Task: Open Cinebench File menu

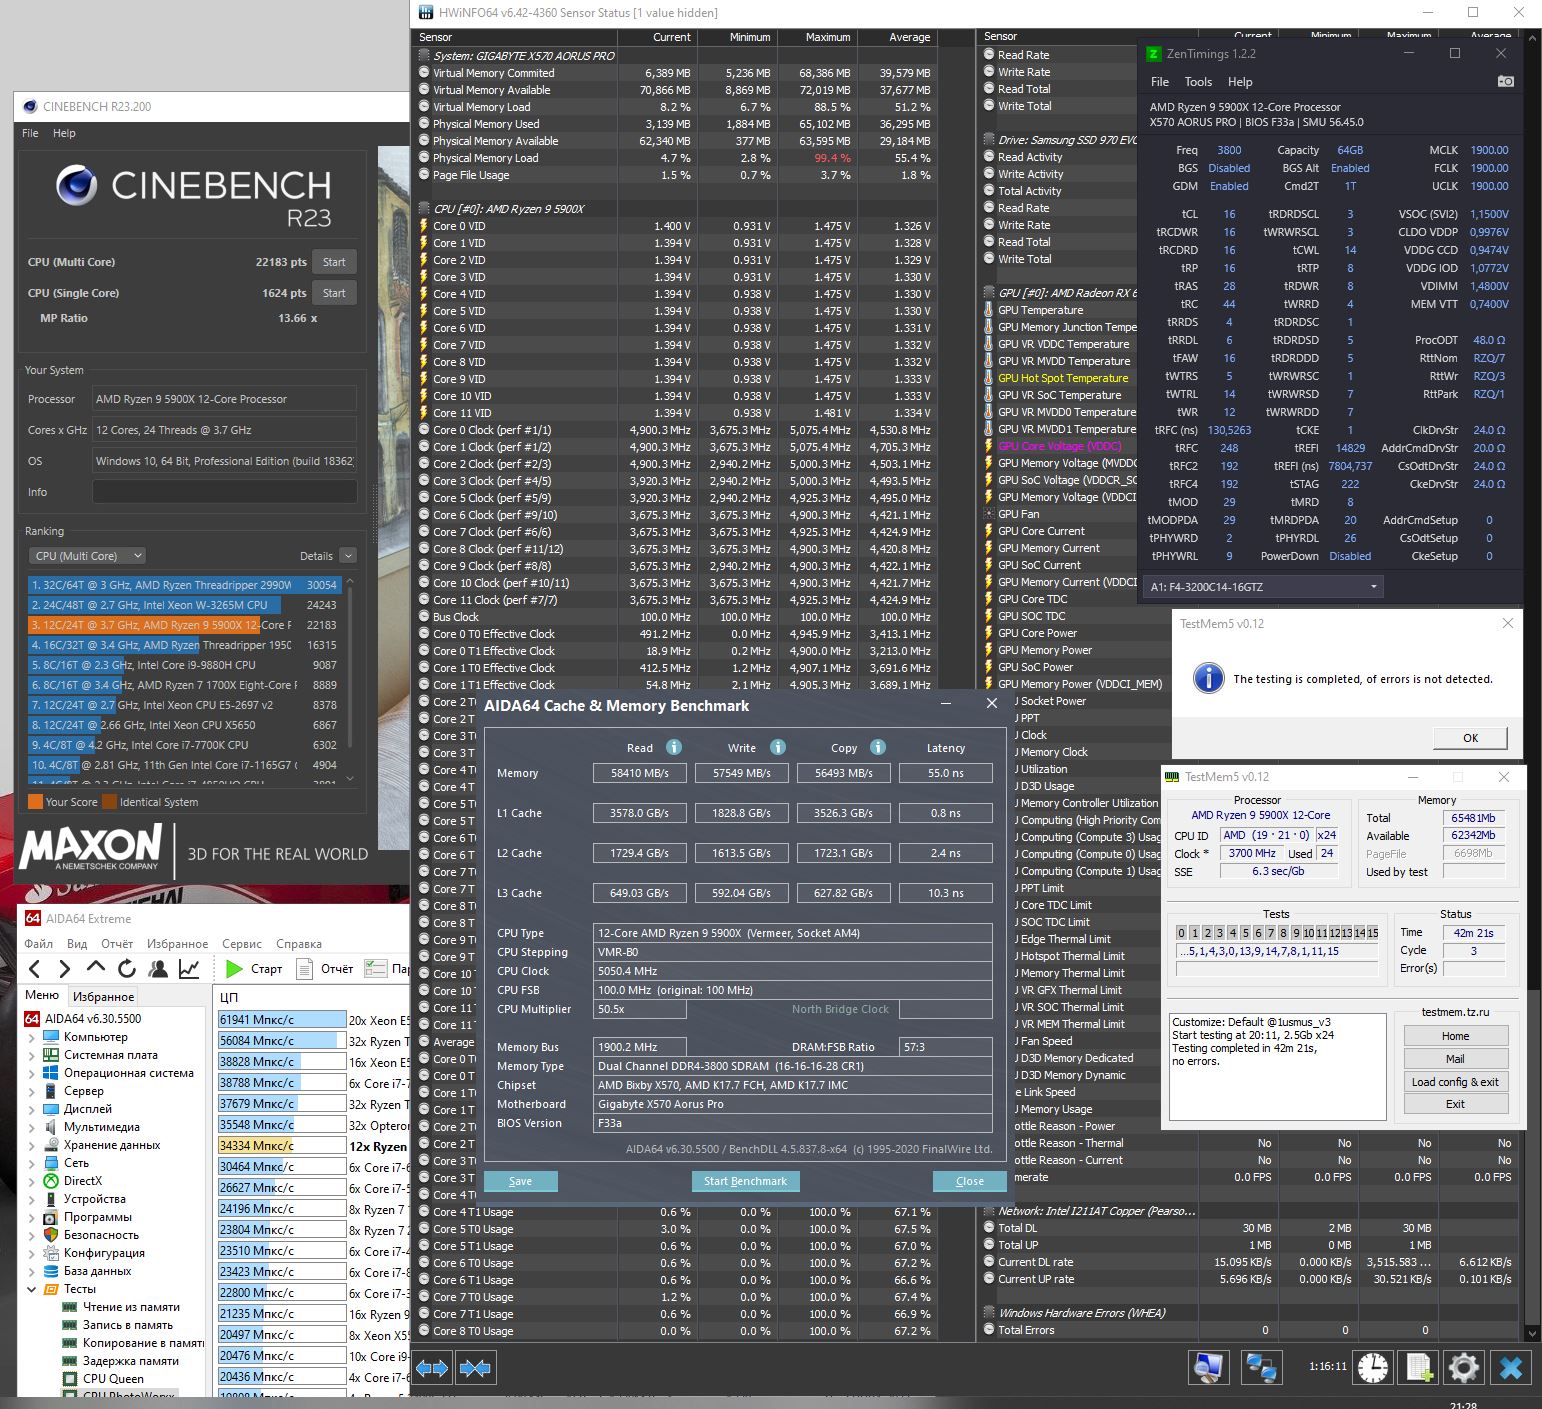Action: point(30,133)
